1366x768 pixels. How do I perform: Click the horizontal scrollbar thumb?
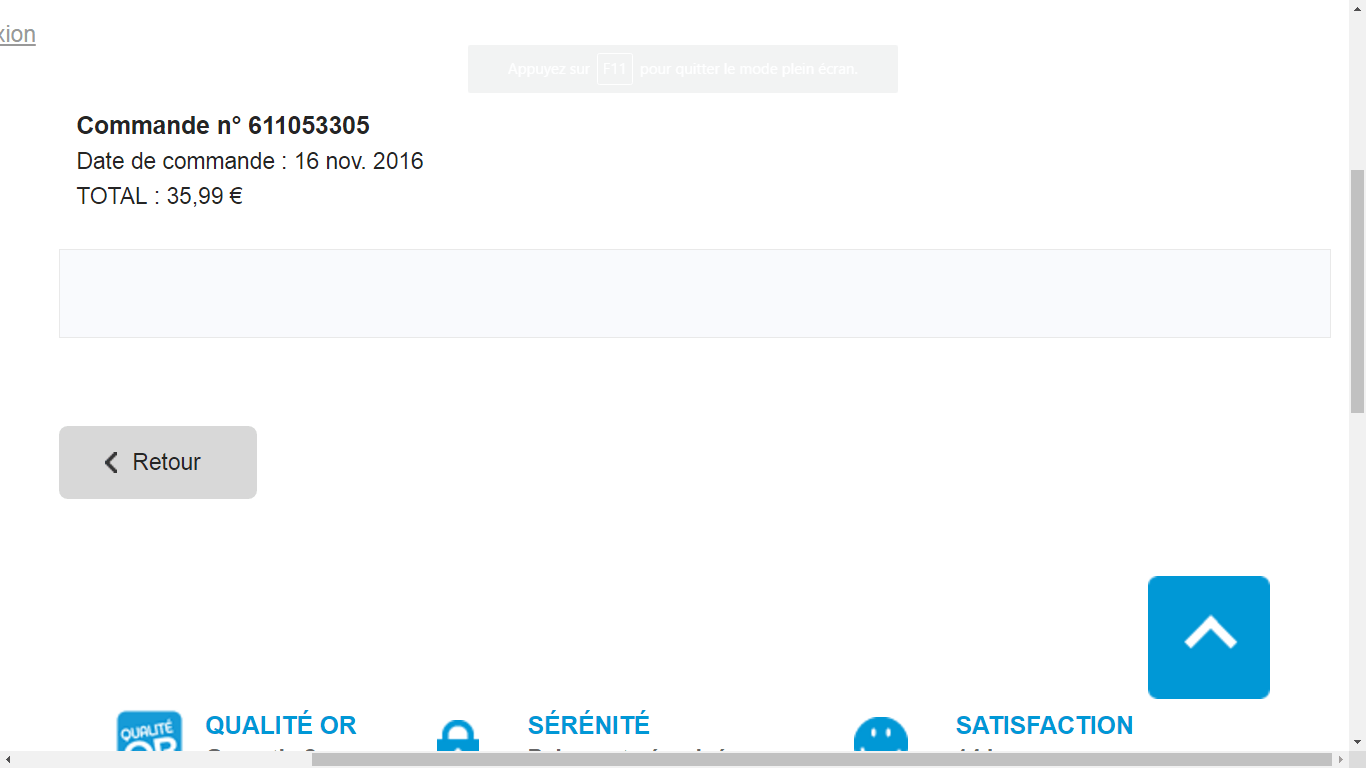pyautogui.click(x=820, y=760)
